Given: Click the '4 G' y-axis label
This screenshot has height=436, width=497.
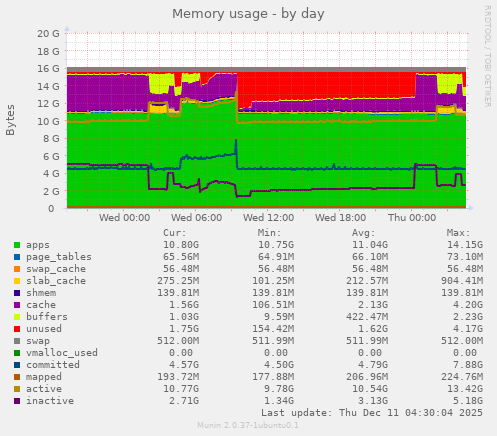Looking at the screenshot, I should tap(51, 174).
